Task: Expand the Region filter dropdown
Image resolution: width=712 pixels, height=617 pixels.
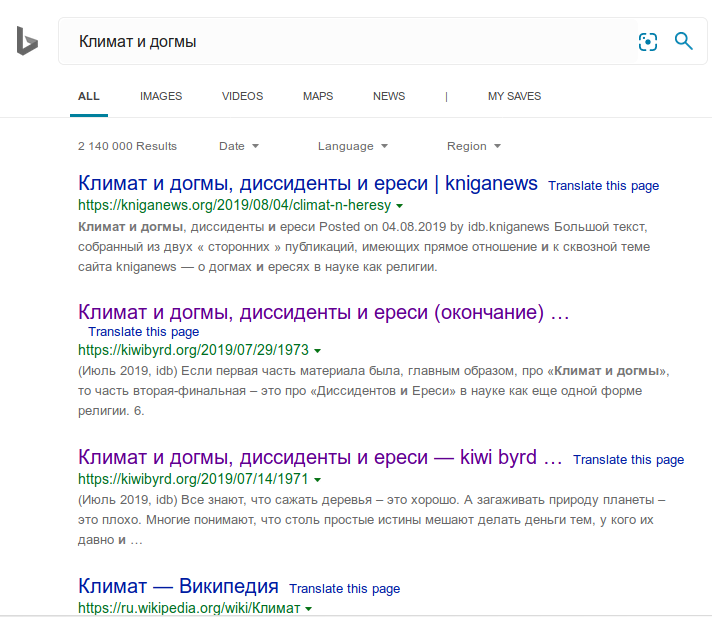Action: click(x=473, y=146)
